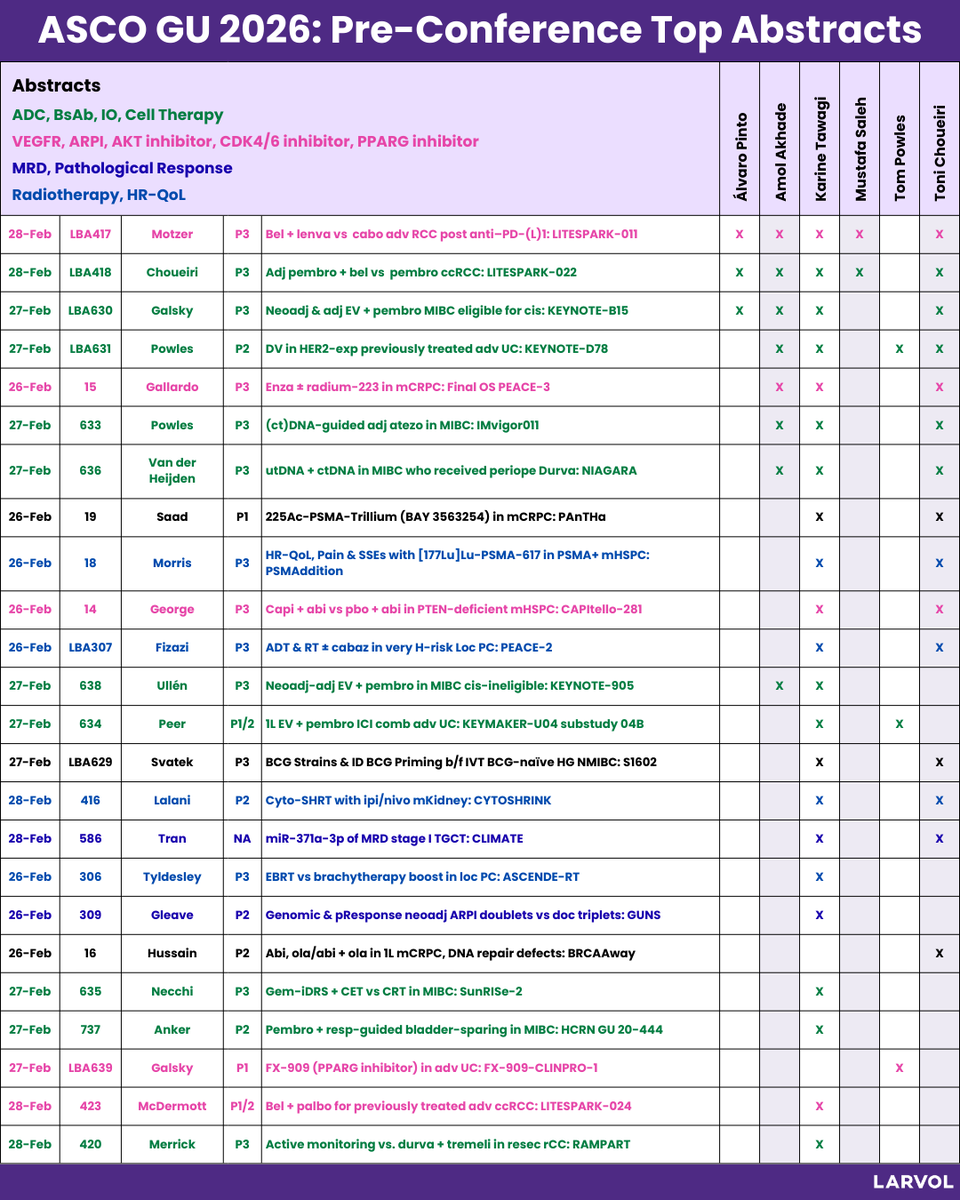Click title ending "CYTOSHRINK"
The image size is (960, 1200).
pos(408,800)
